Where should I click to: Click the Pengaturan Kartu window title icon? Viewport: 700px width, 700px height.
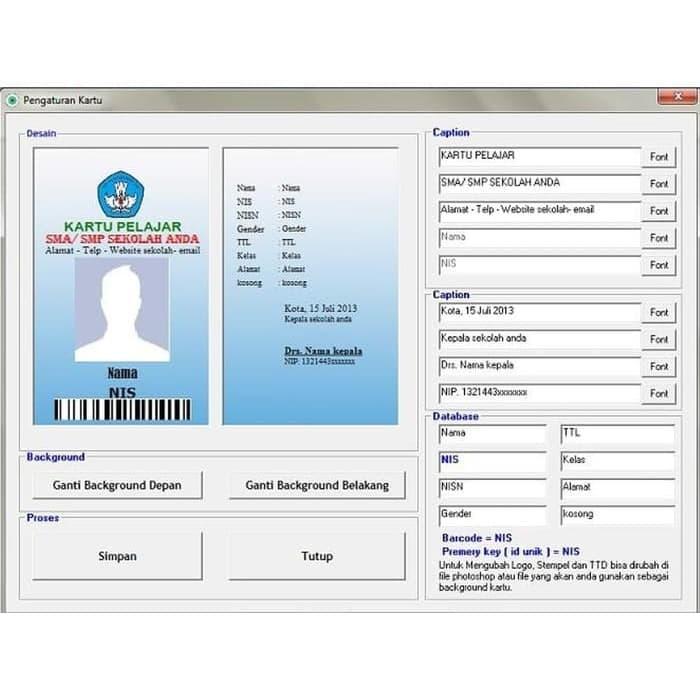[12, 100]
